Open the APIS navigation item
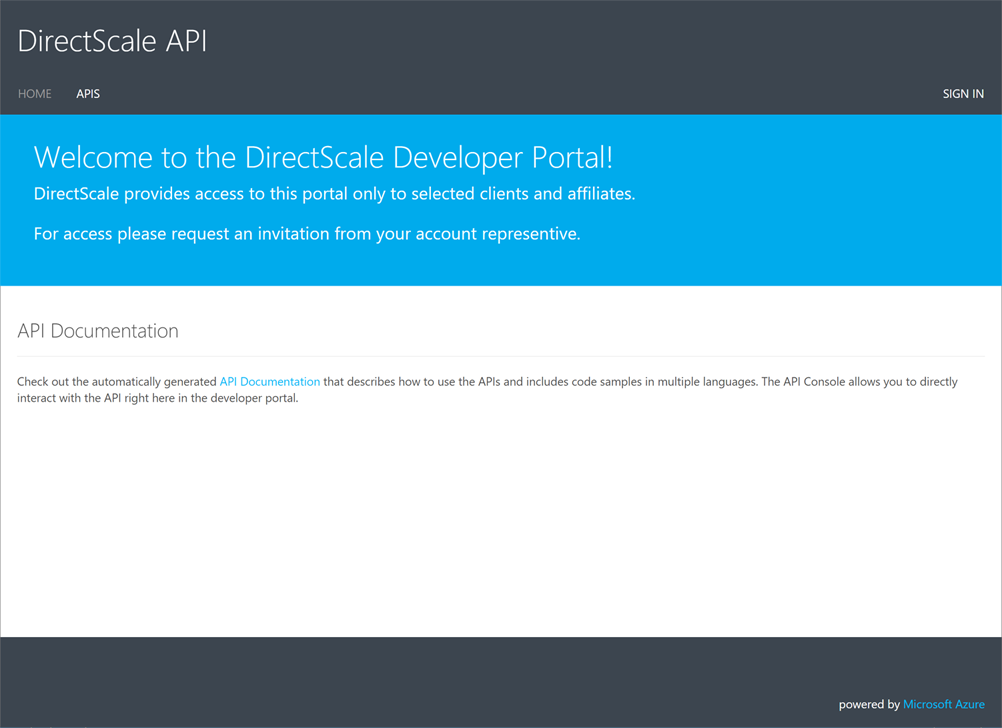 (x=88, y=94)
